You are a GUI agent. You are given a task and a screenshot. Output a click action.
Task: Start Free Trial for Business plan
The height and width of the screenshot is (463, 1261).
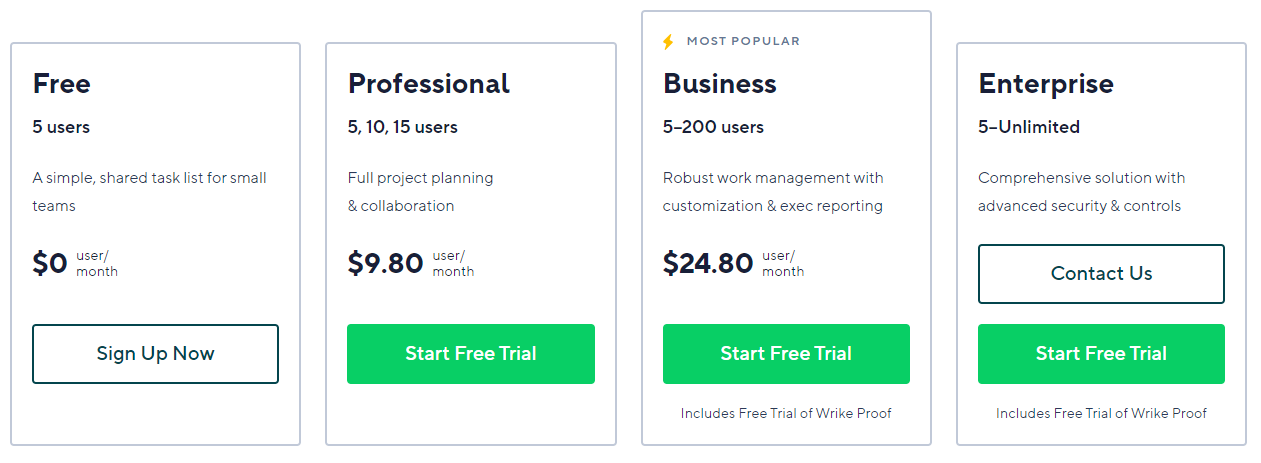click(786, 354)
